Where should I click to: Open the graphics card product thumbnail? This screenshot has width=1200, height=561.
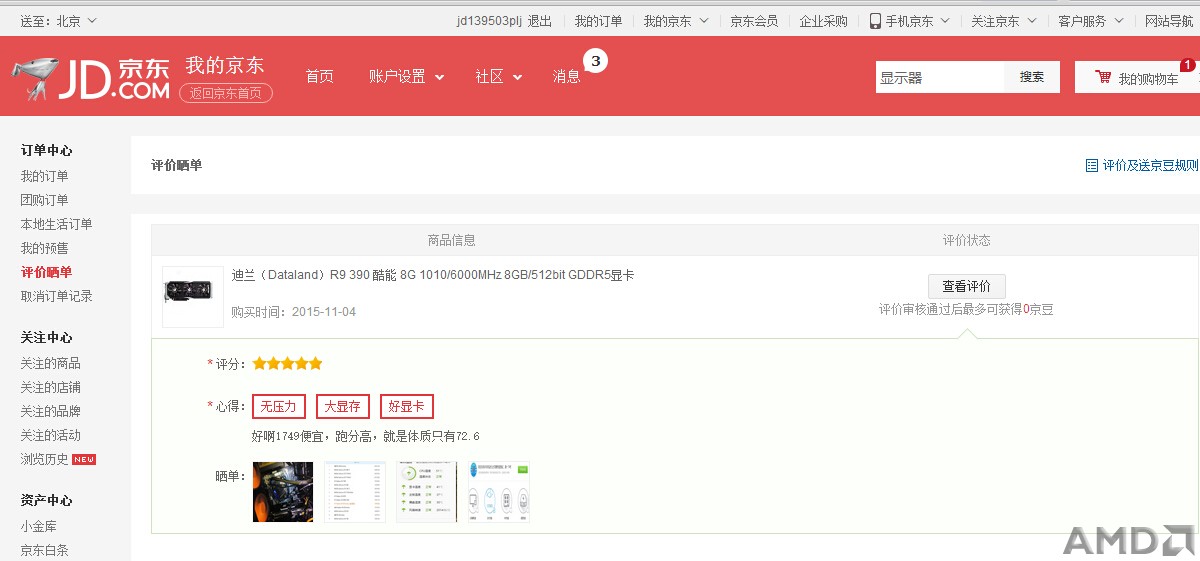(193, 295)
